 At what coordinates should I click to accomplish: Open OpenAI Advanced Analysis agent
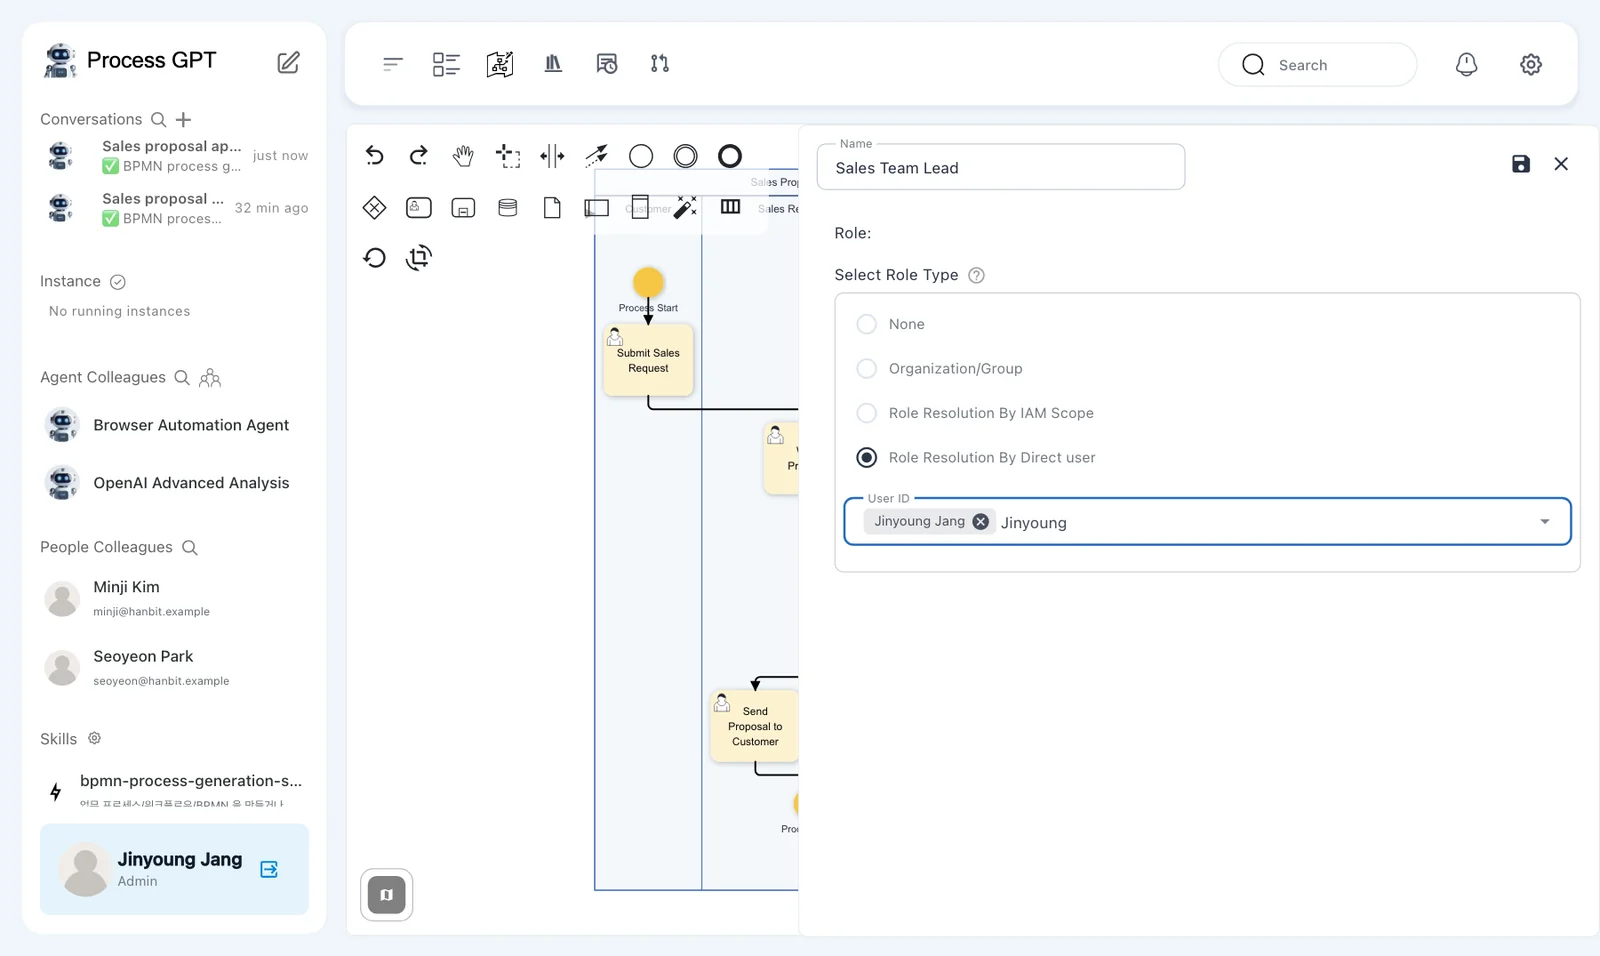[x=174, y=483]
